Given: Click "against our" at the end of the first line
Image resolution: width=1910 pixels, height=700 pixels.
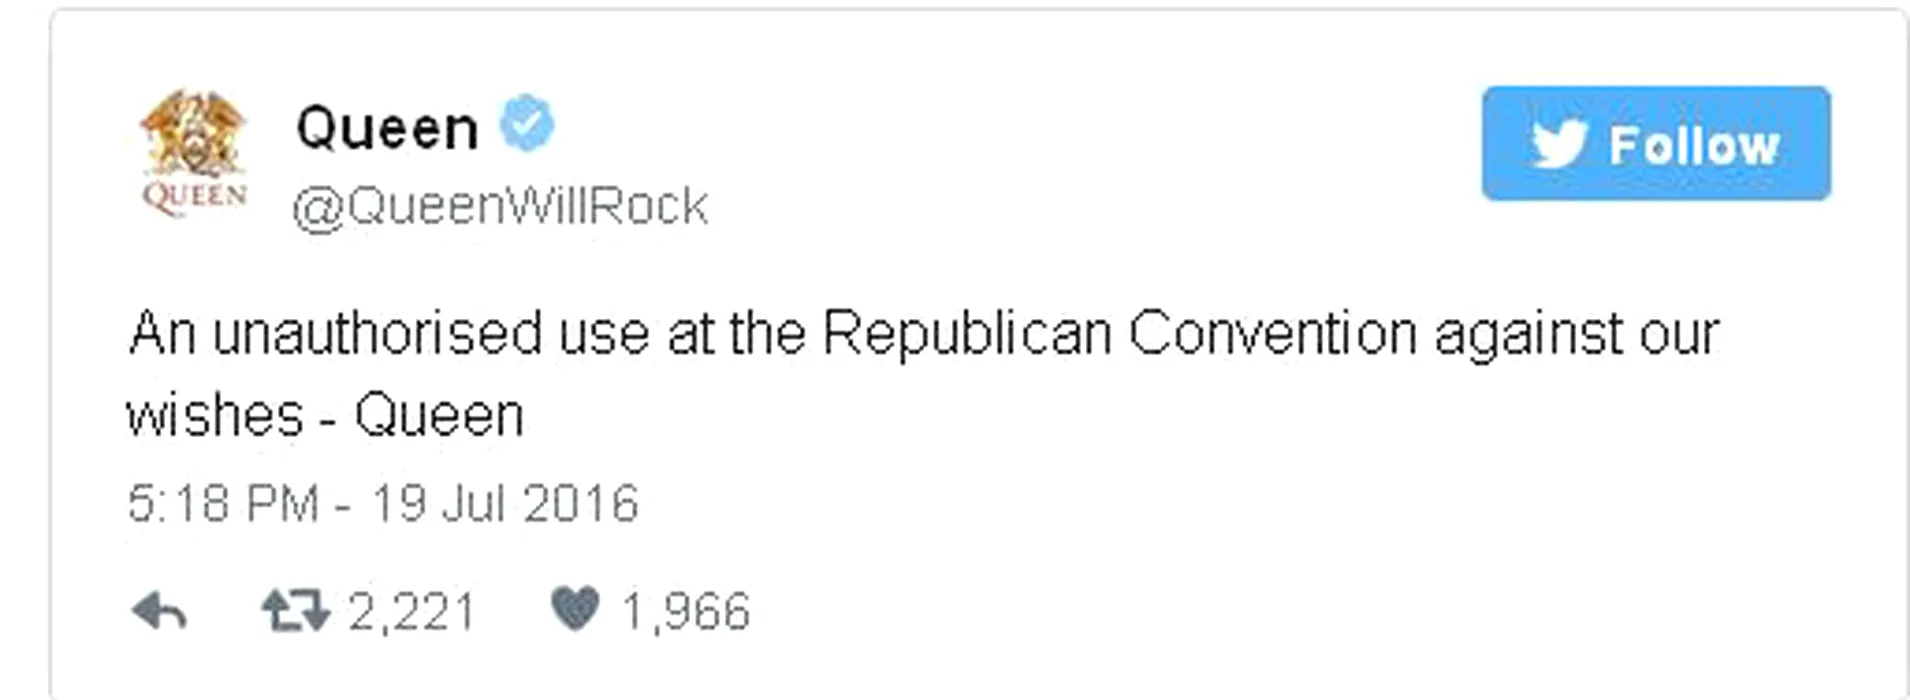Looking at the screenshot, I should (1576, 333).
